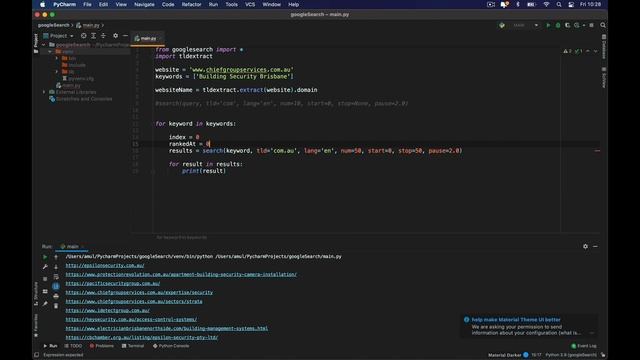
Task: Collapse the googleSearch root folder
Action: click(x=44, y=45)
